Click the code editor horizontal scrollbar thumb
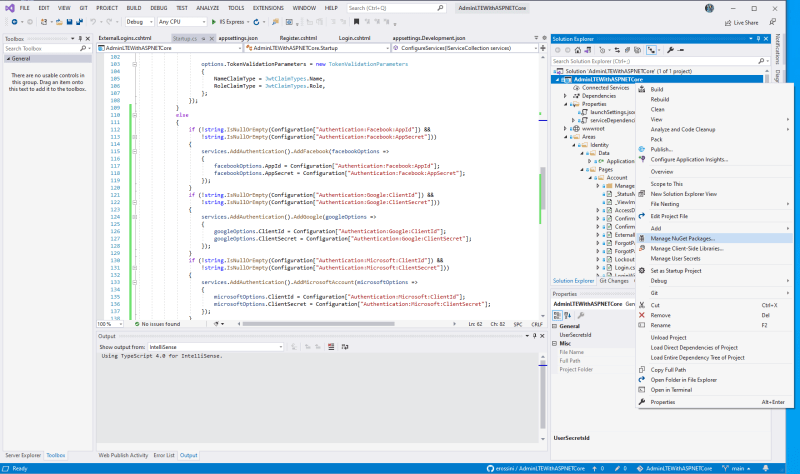Viewport: 800px width, 474px height. click(x=318, y=324)
